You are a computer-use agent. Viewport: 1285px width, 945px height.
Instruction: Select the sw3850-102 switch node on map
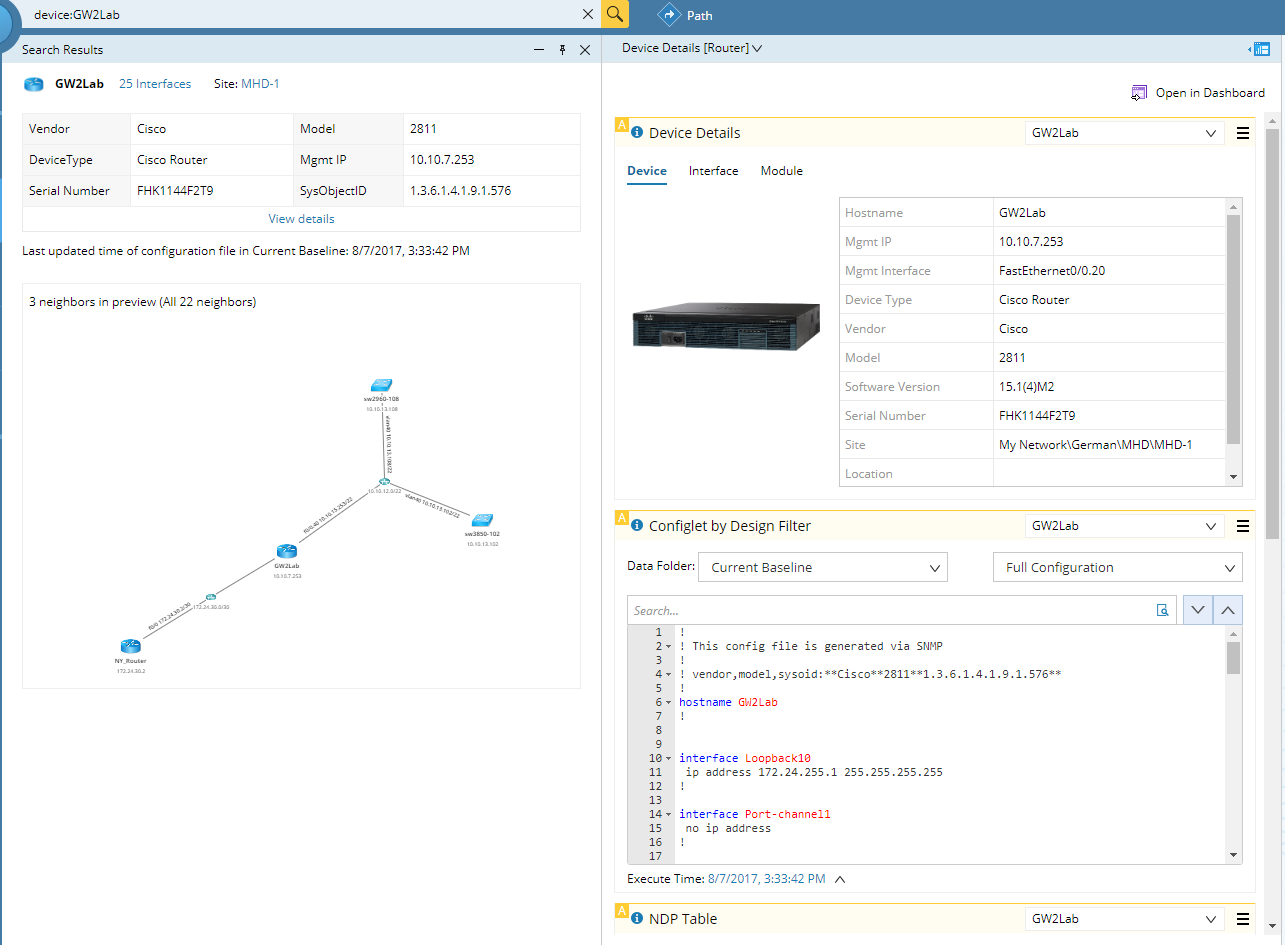(483, 520)
